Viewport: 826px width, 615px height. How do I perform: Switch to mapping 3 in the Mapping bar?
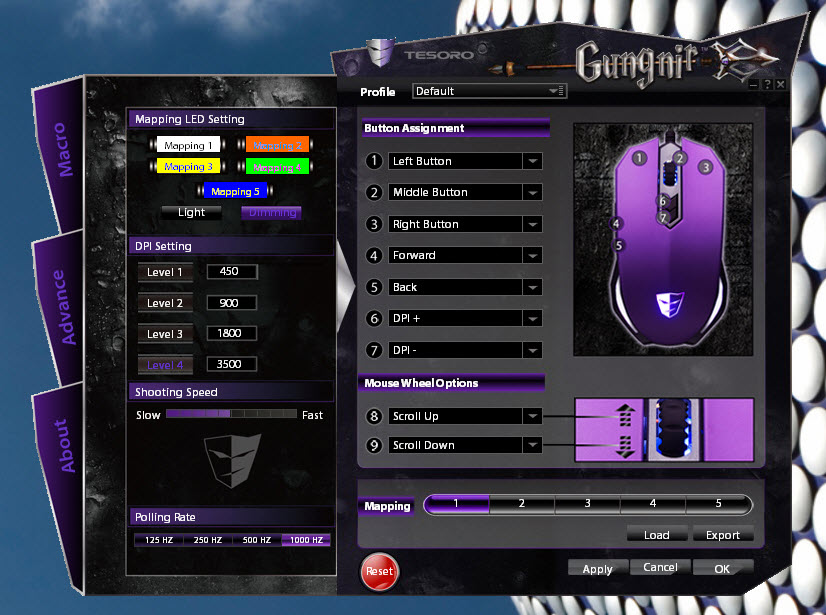click(587, 504)
